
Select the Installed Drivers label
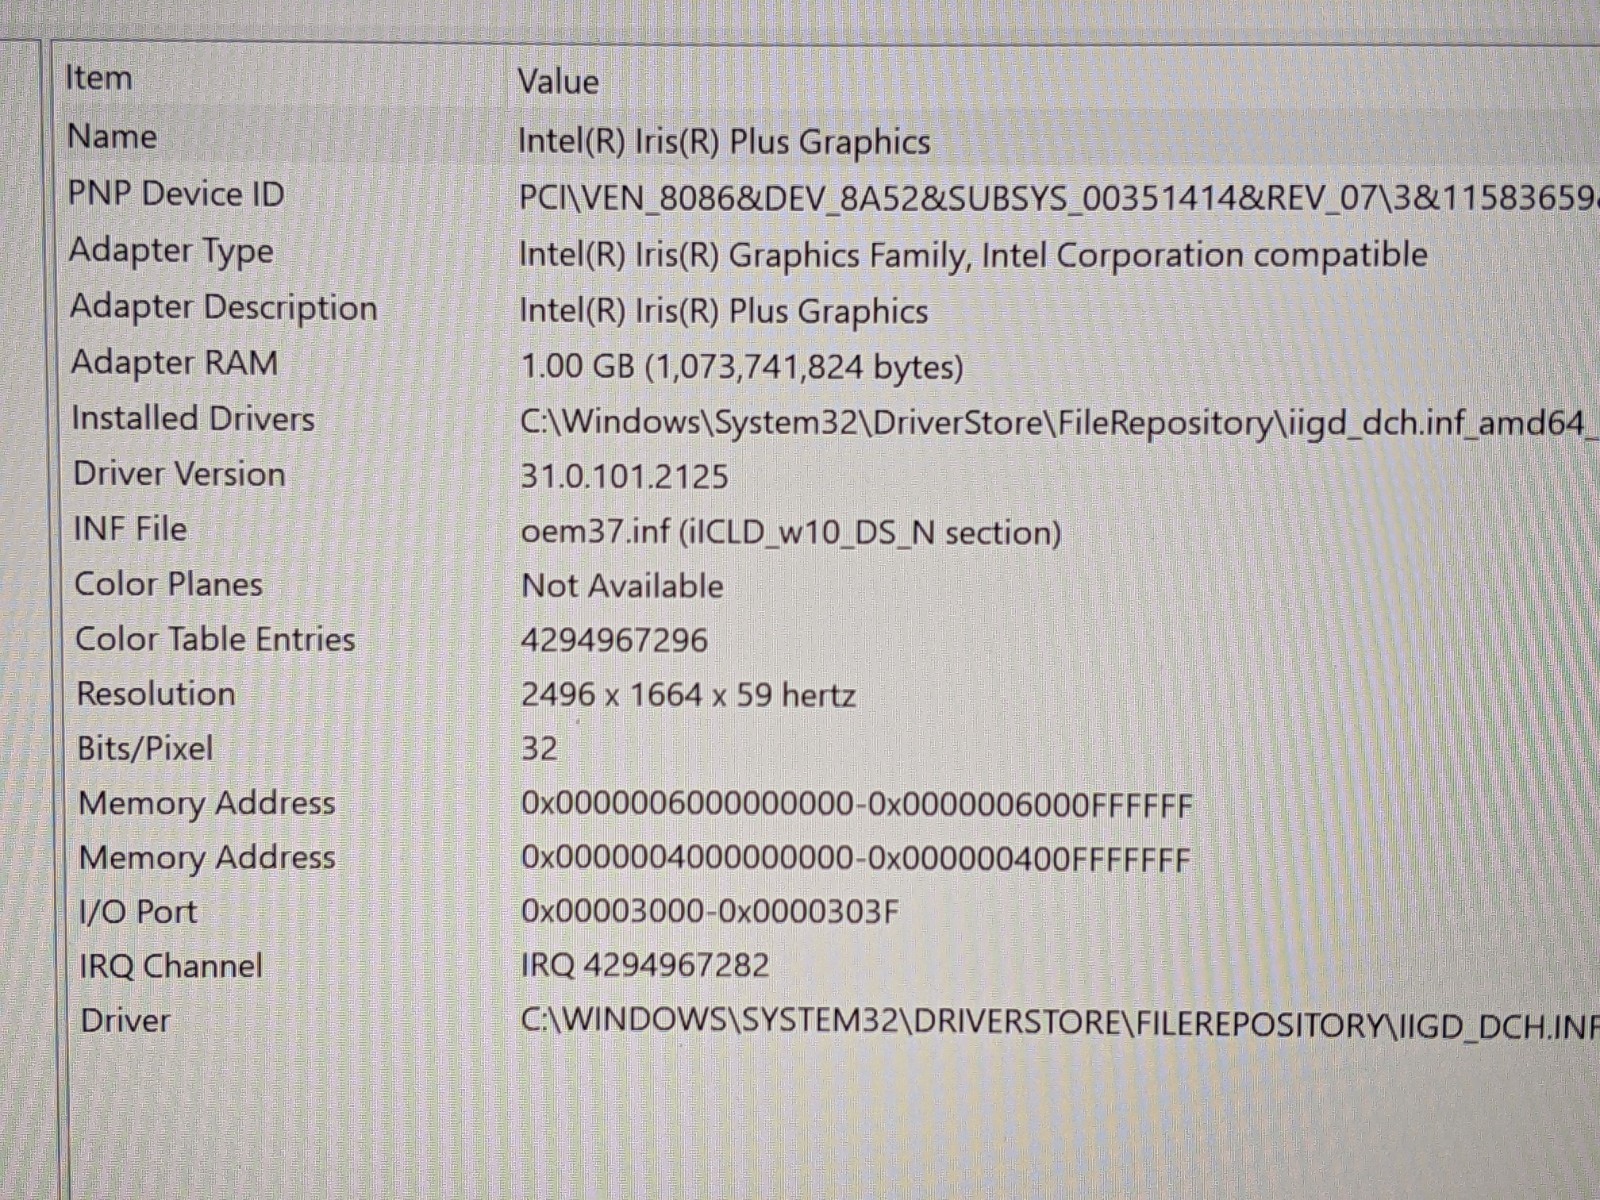pos(193,418)
